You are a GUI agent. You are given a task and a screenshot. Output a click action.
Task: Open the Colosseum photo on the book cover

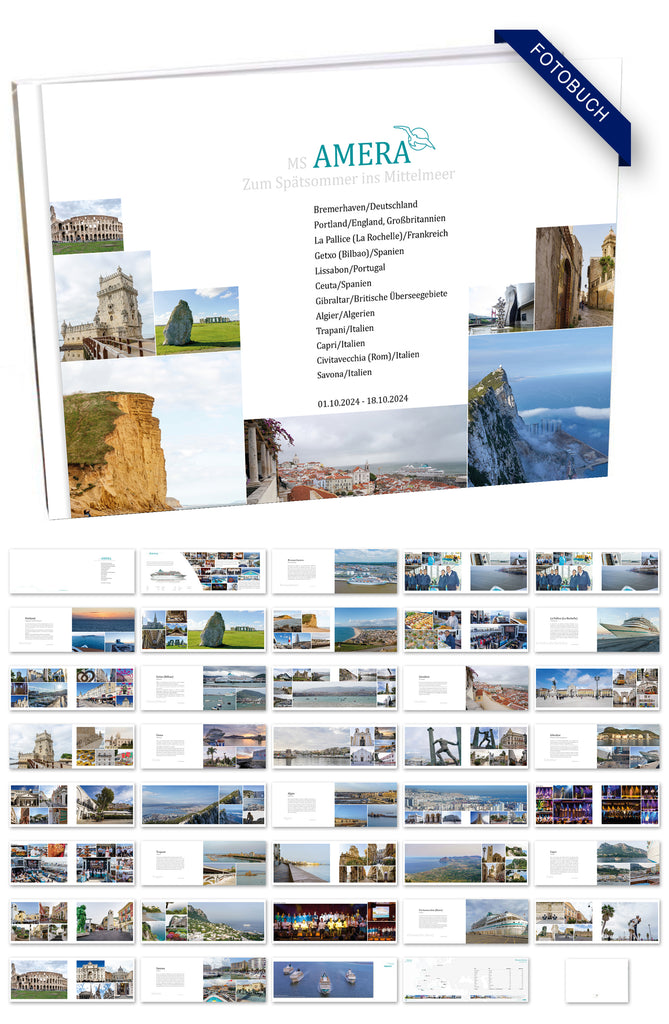coord(87,227)
